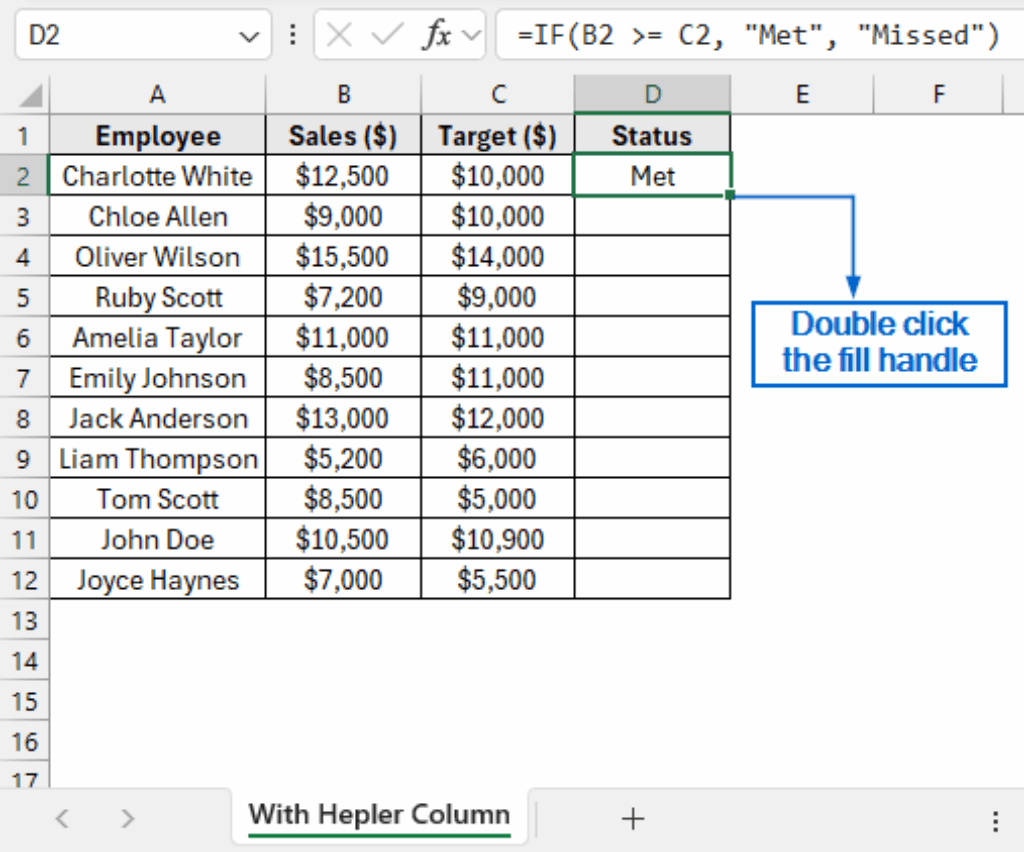Image resolution: width=1024 pixels, height=852 pixels.
Task: Open the Name Box dropdown arrow
Action: tap(251, 35)
